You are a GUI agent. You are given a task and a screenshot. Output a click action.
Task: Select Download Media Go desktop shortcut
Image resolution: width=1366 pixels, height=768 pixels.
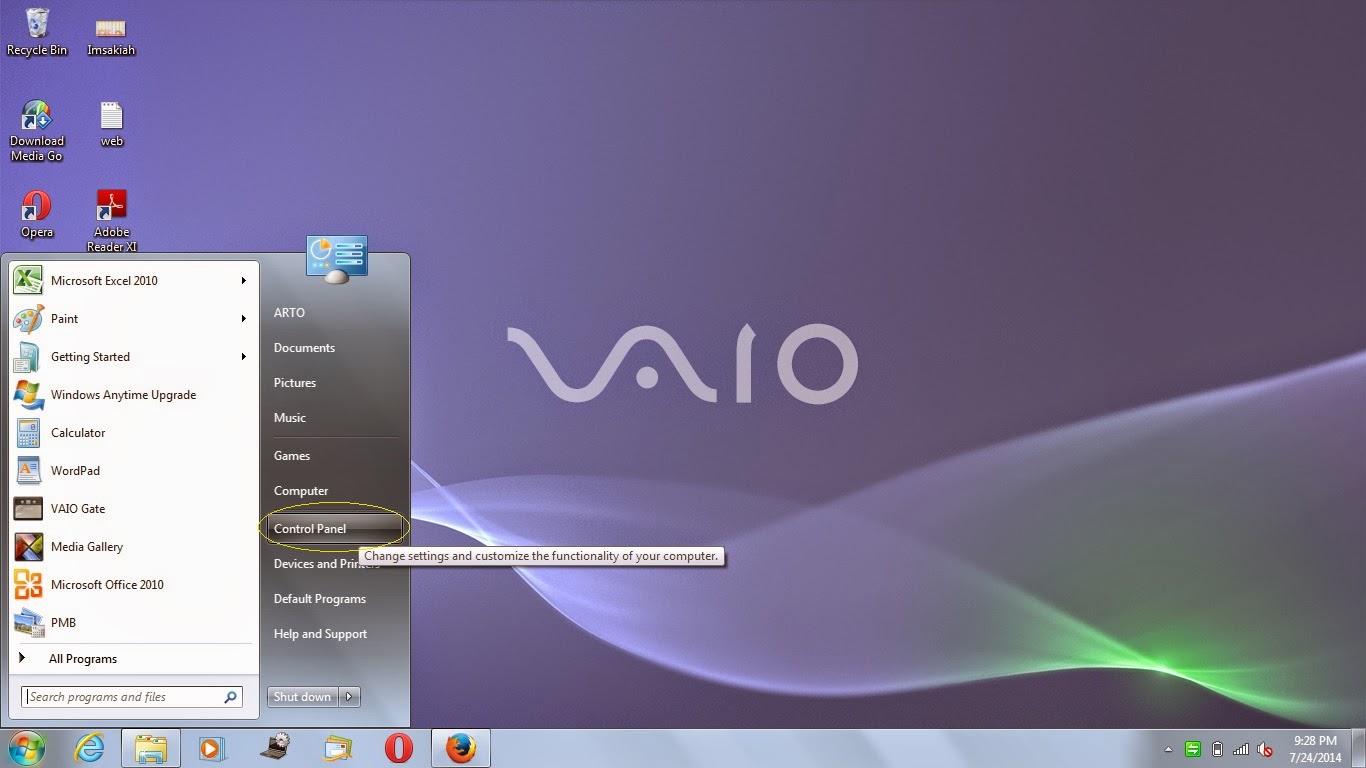point(37,130)
